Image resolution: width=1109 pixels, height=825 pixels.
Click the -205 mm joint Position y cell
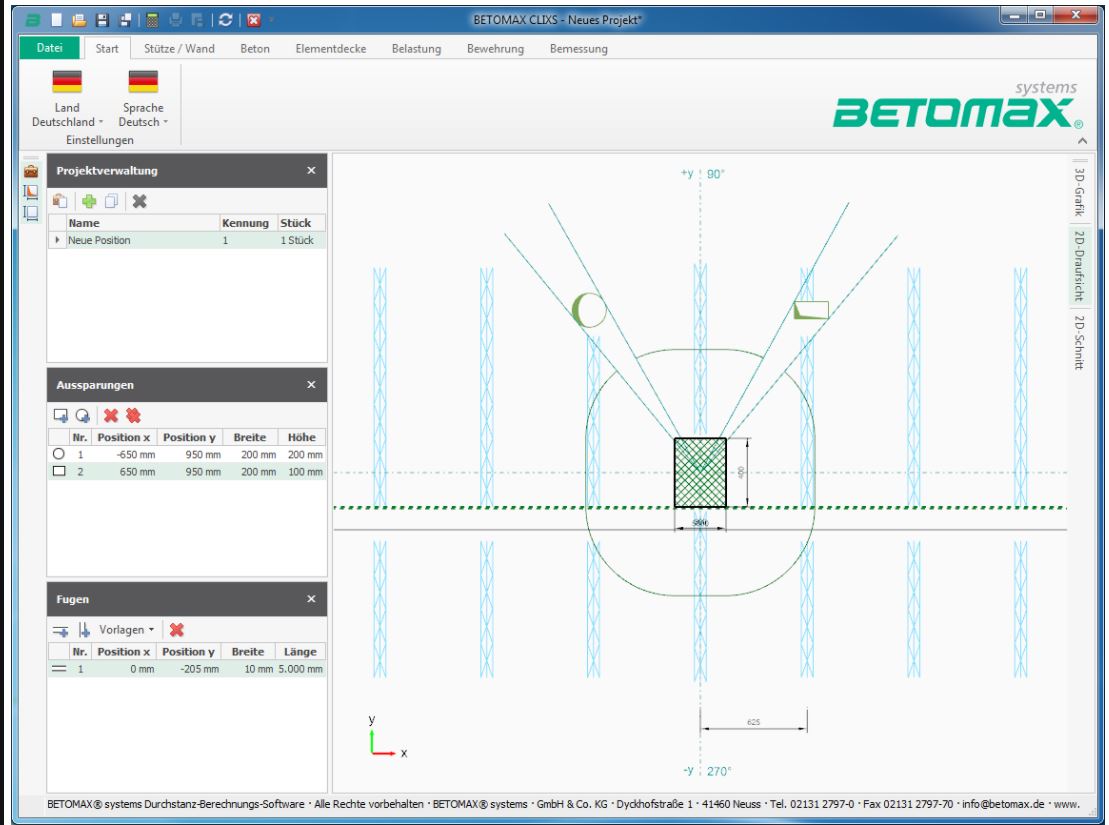pyautogui.click(x=189, y=669)
